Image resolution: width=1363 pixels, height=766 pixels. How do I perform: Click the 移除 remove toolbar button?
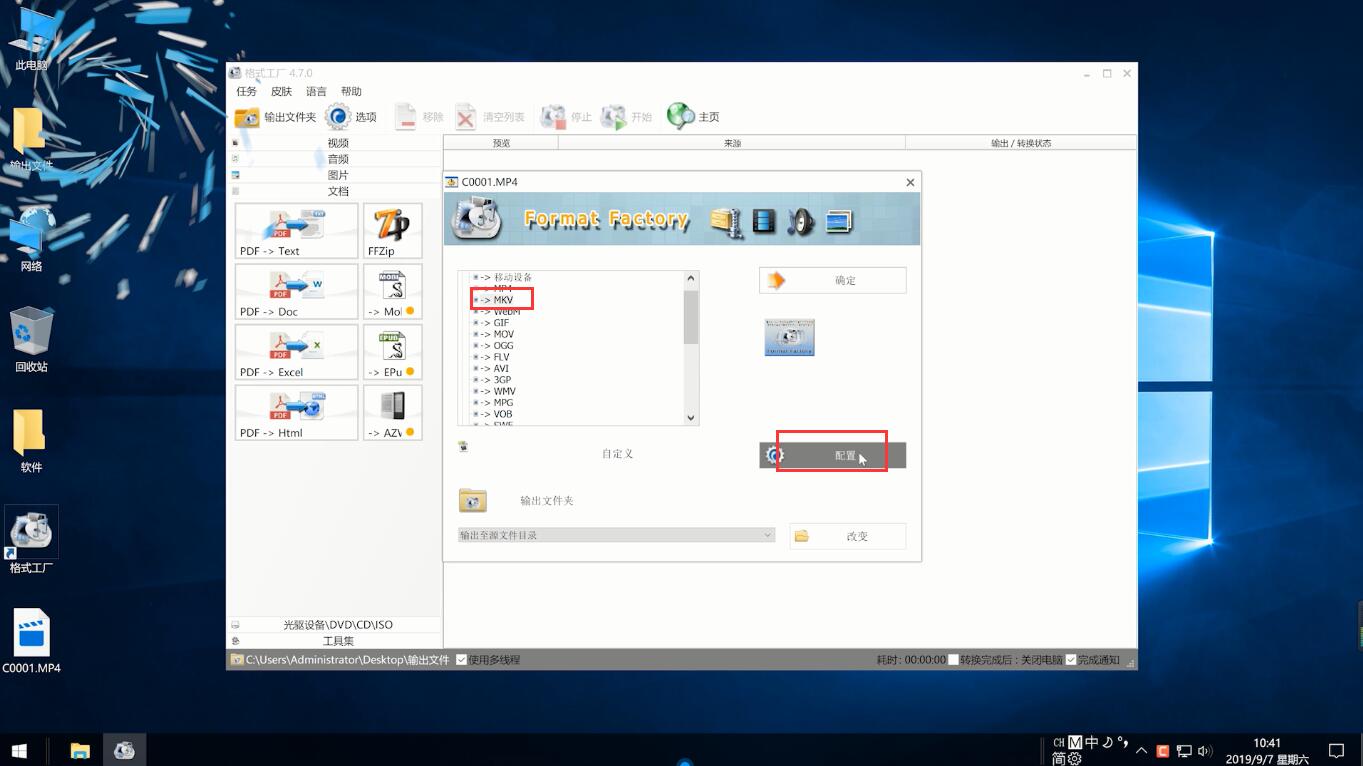(x=418, y=117)
